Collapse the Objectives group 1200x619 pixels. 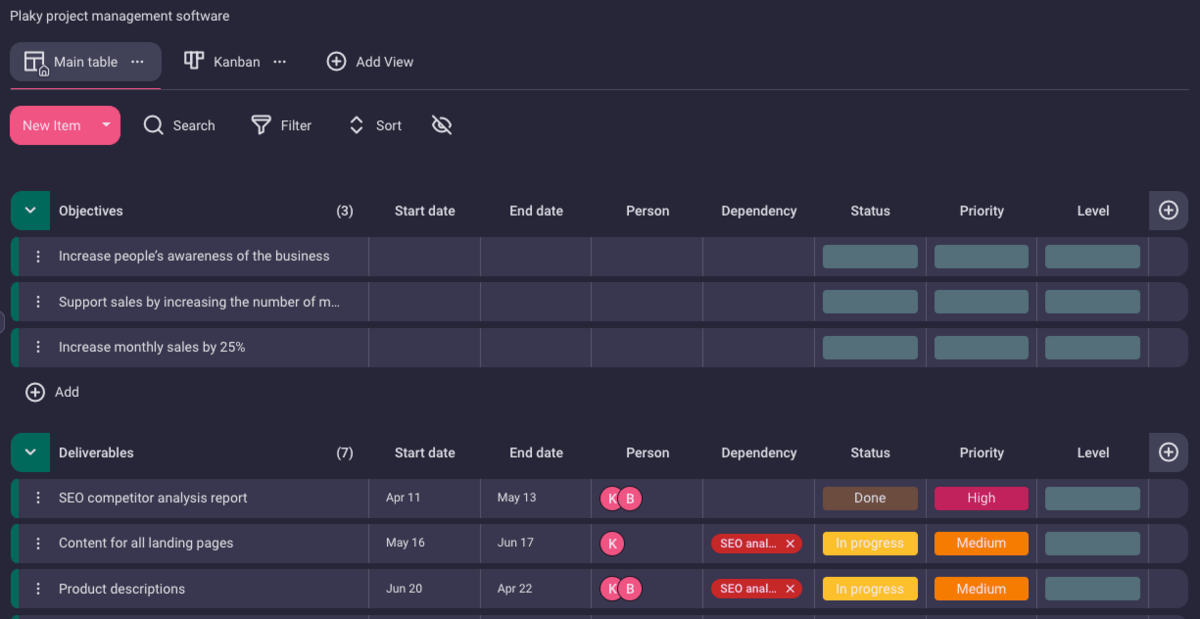point(30,211)
